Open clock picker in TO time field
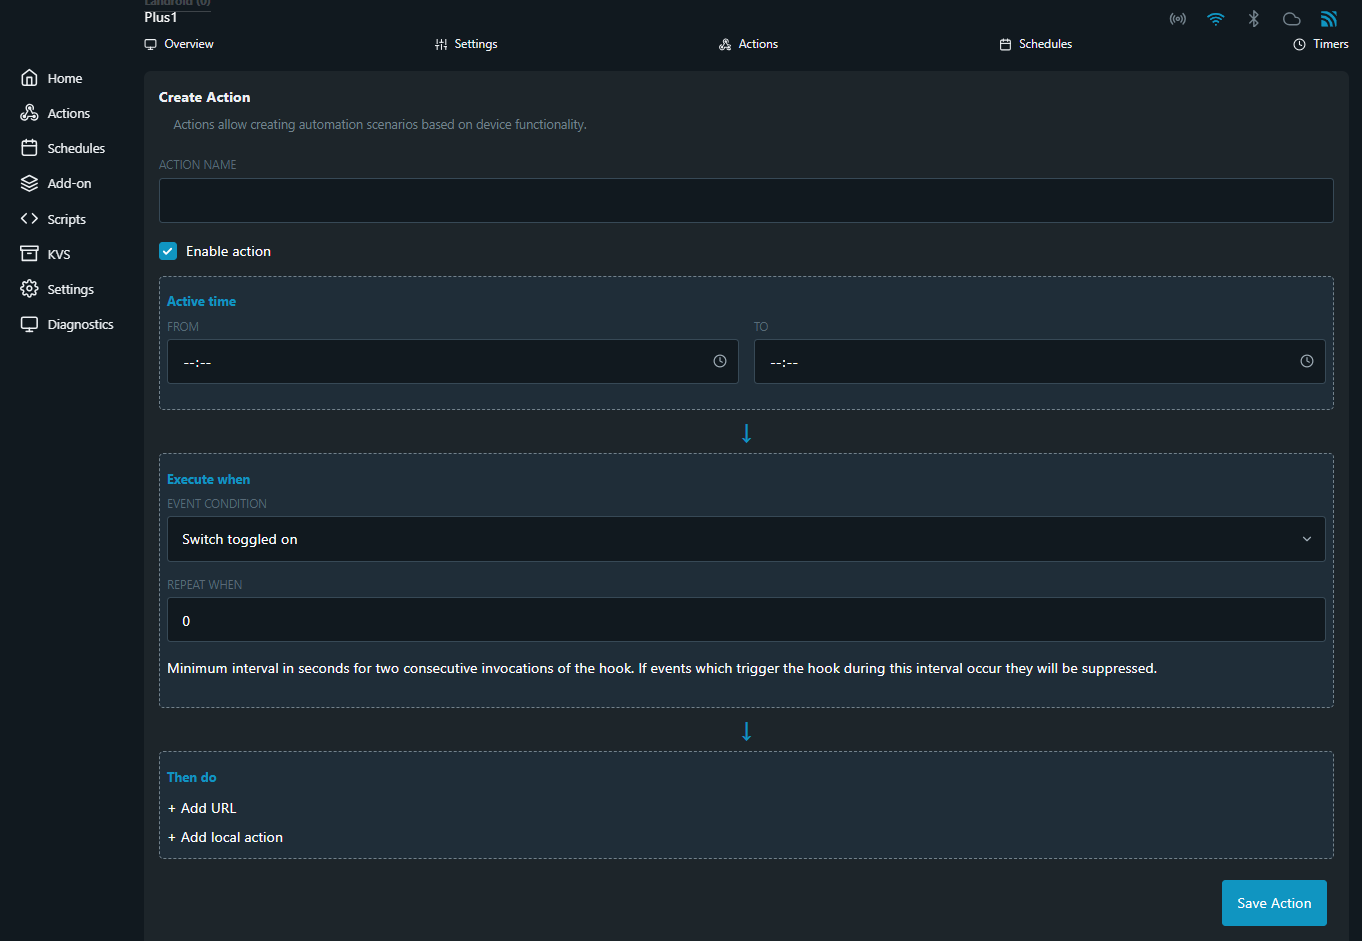The width and height of the screenshot is (1362, 941). click(x=1306, y=361)
